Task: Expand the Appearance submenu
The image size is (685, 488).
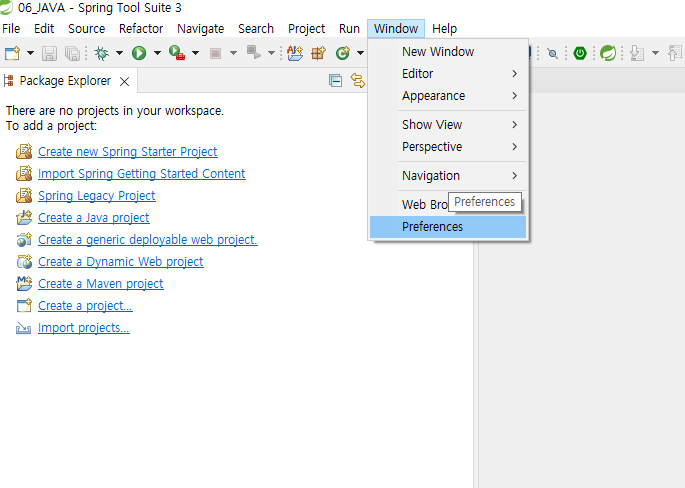Action: coord(448,96)
